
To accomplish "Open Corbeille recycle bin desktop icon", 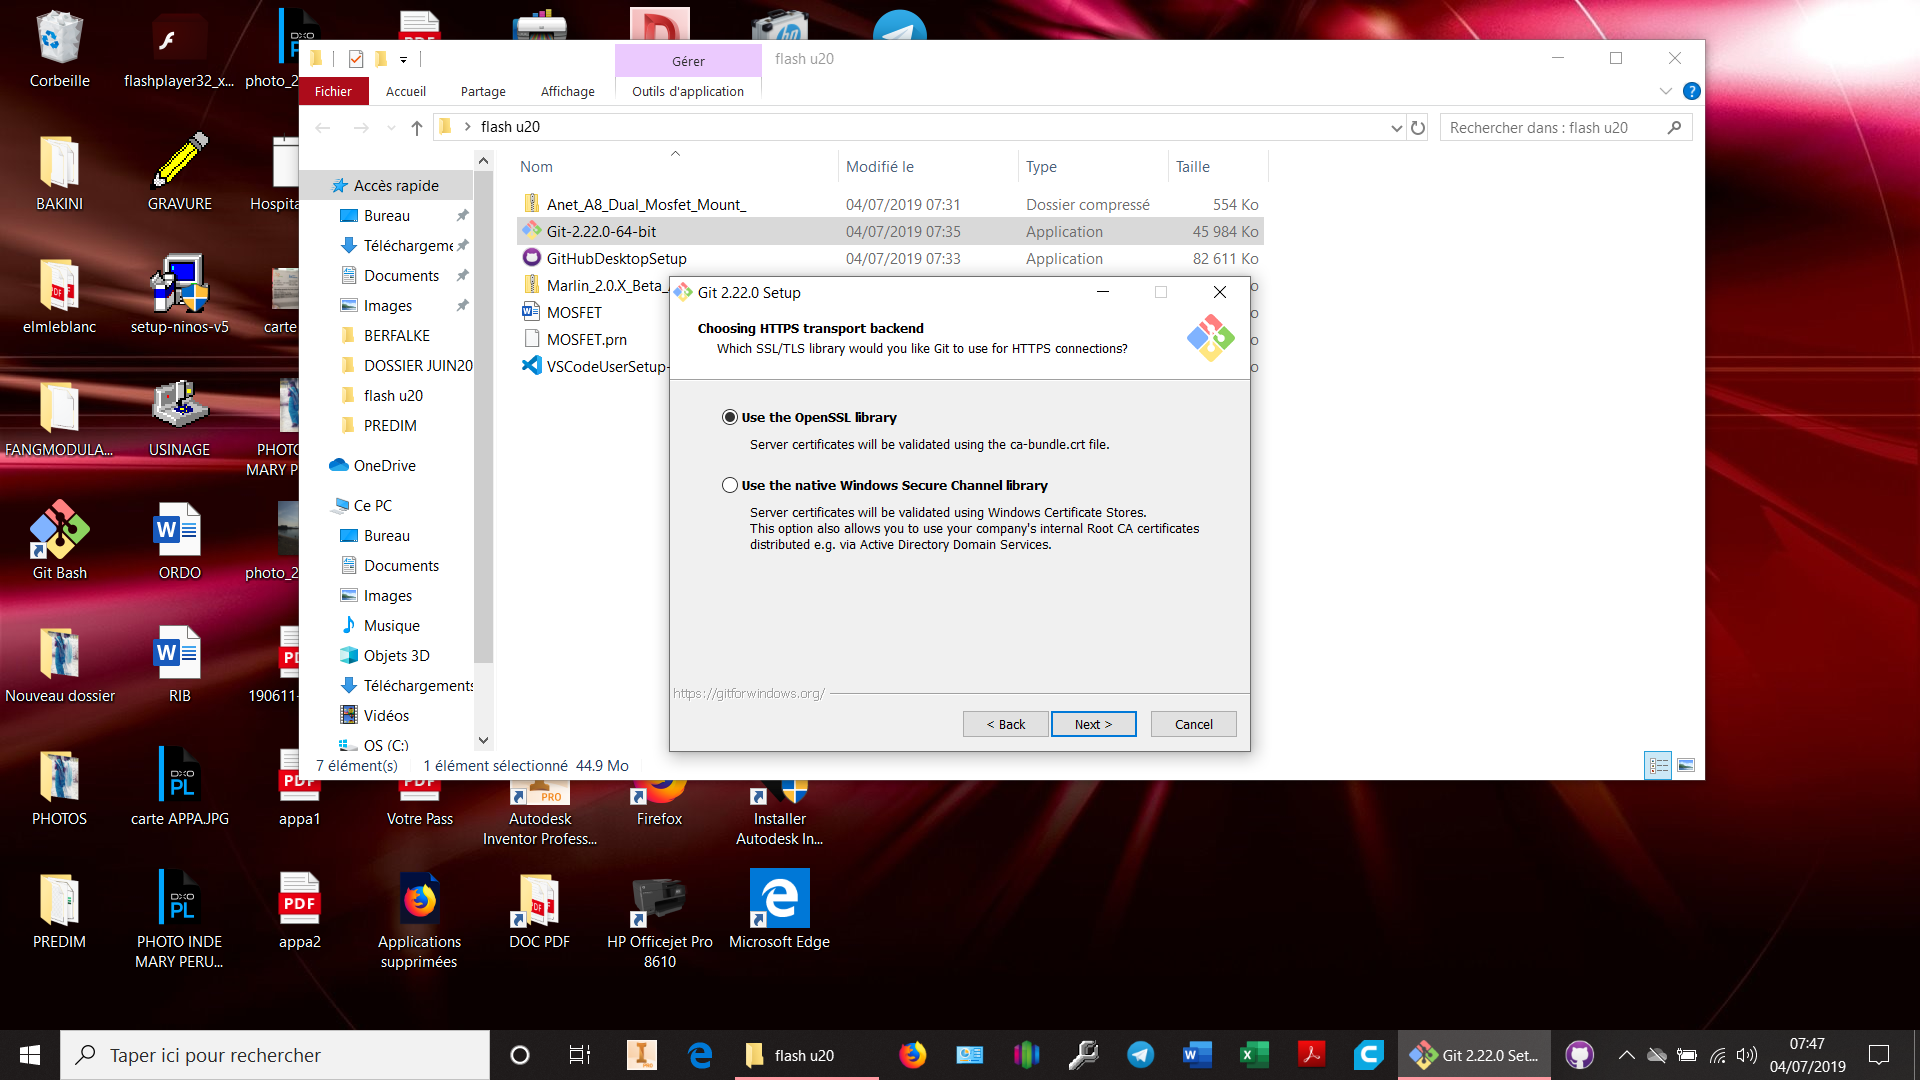I will point(59,50).
